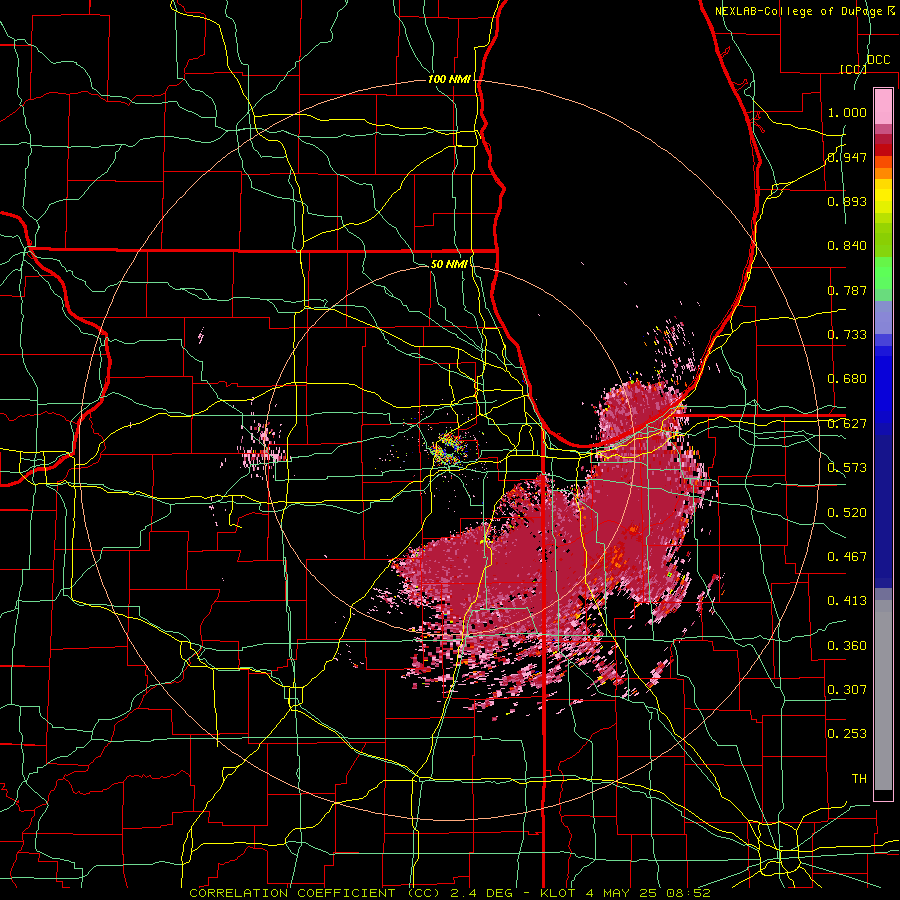900x900 pixels.
Task: Click the 0.253 scale value
Action: tap(847, 734)
